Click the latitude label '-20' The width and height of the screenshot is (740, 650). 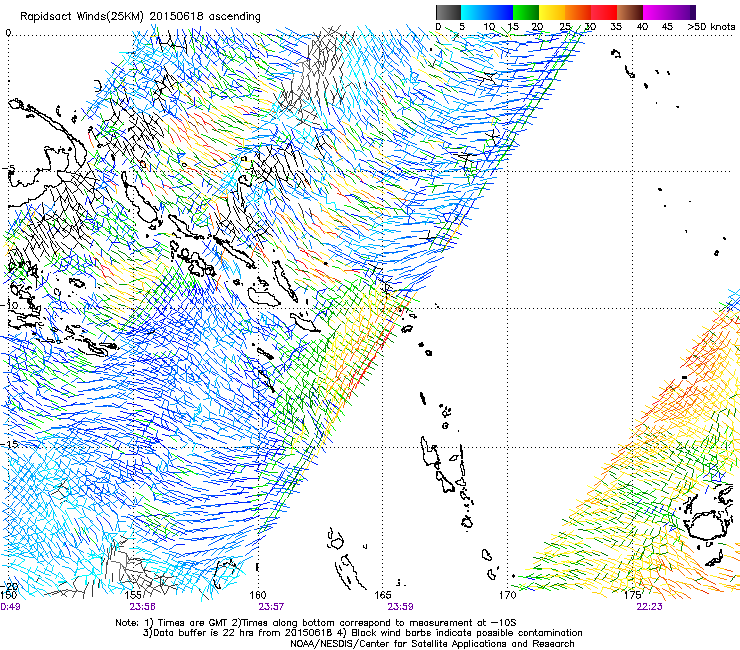pos(10,587)
